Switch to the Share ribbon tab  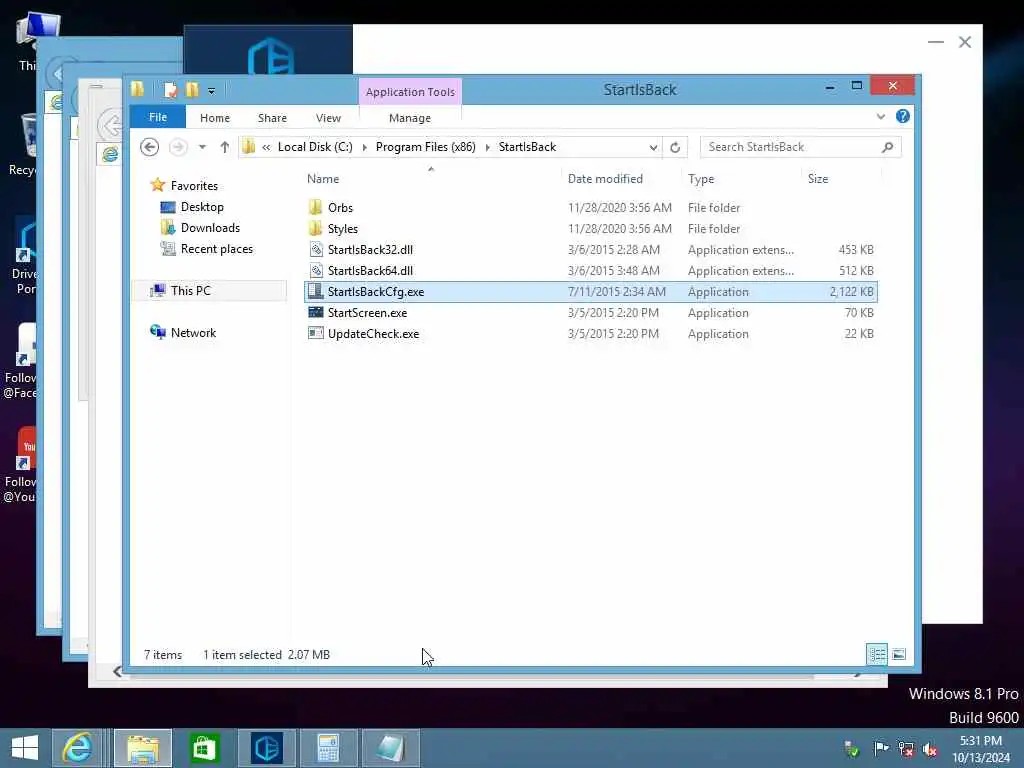pos(272,118)
